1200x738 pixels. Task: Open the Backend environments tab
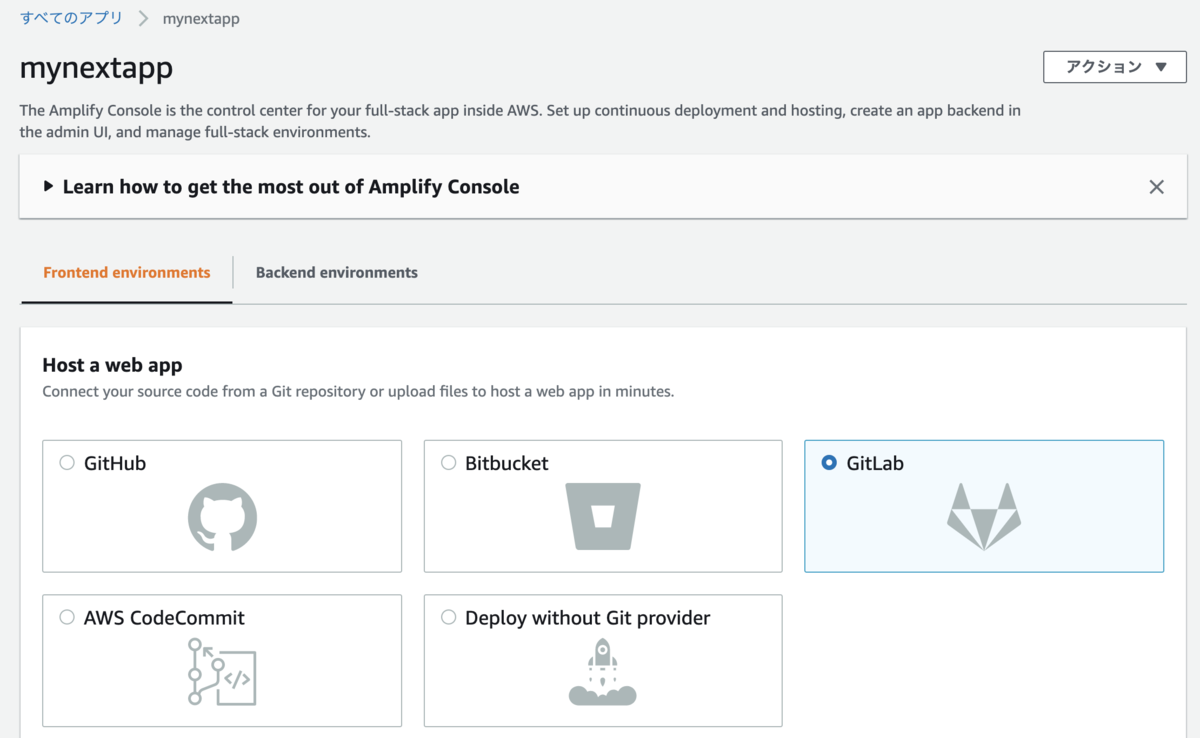[337, 273]
